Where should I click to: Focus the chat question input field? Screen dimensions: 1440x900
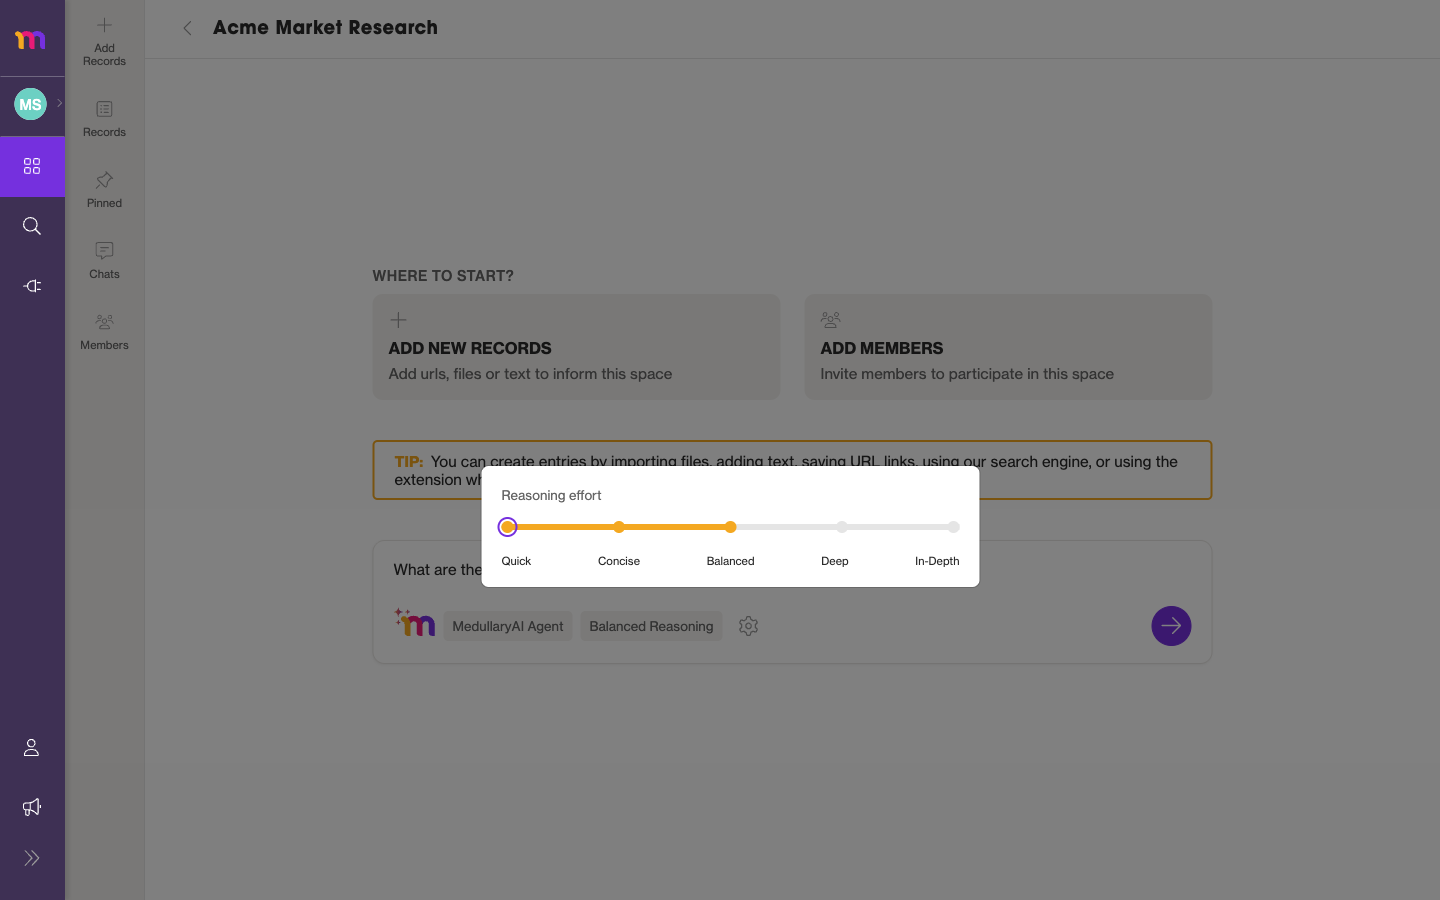792,570
